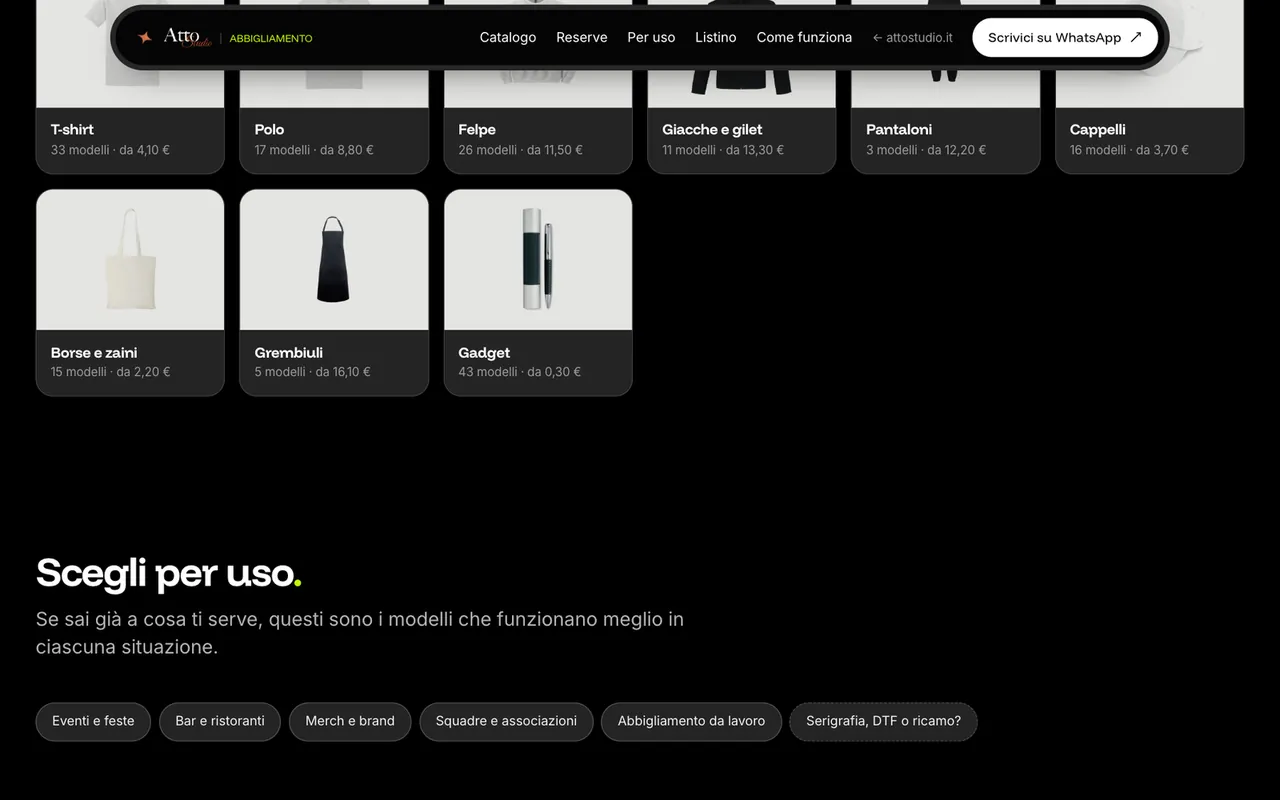Open Come funziona section

pos(804,37)
